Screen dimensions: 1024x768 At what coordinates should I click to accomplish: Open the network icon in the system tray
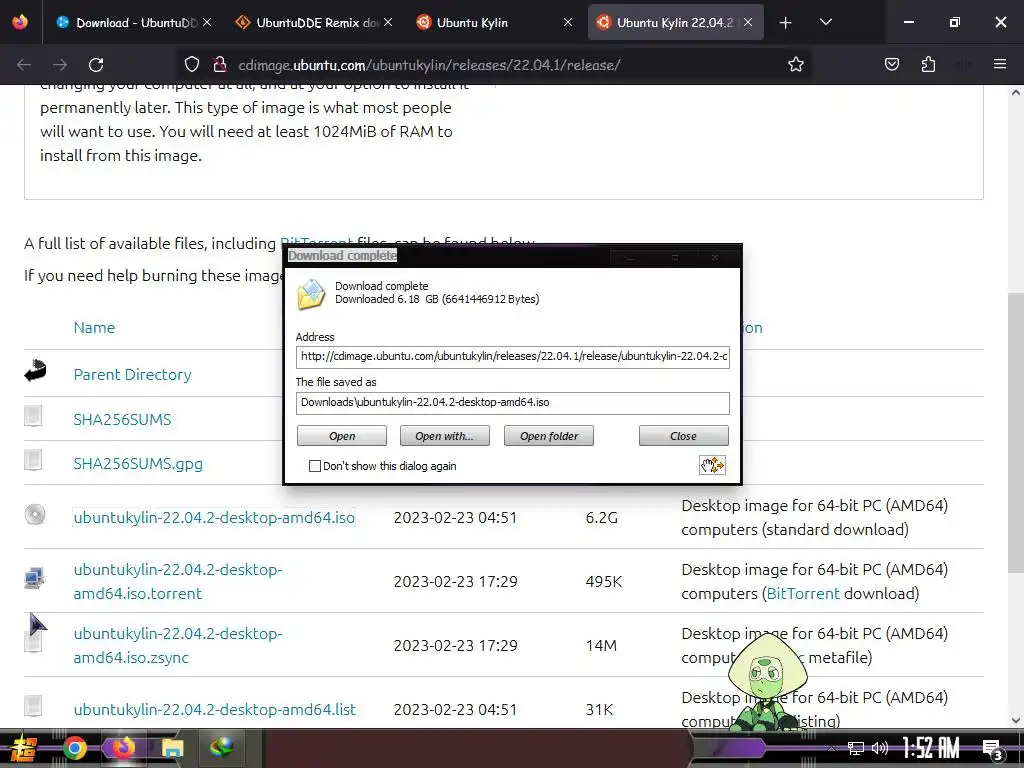tap(855, 748)
